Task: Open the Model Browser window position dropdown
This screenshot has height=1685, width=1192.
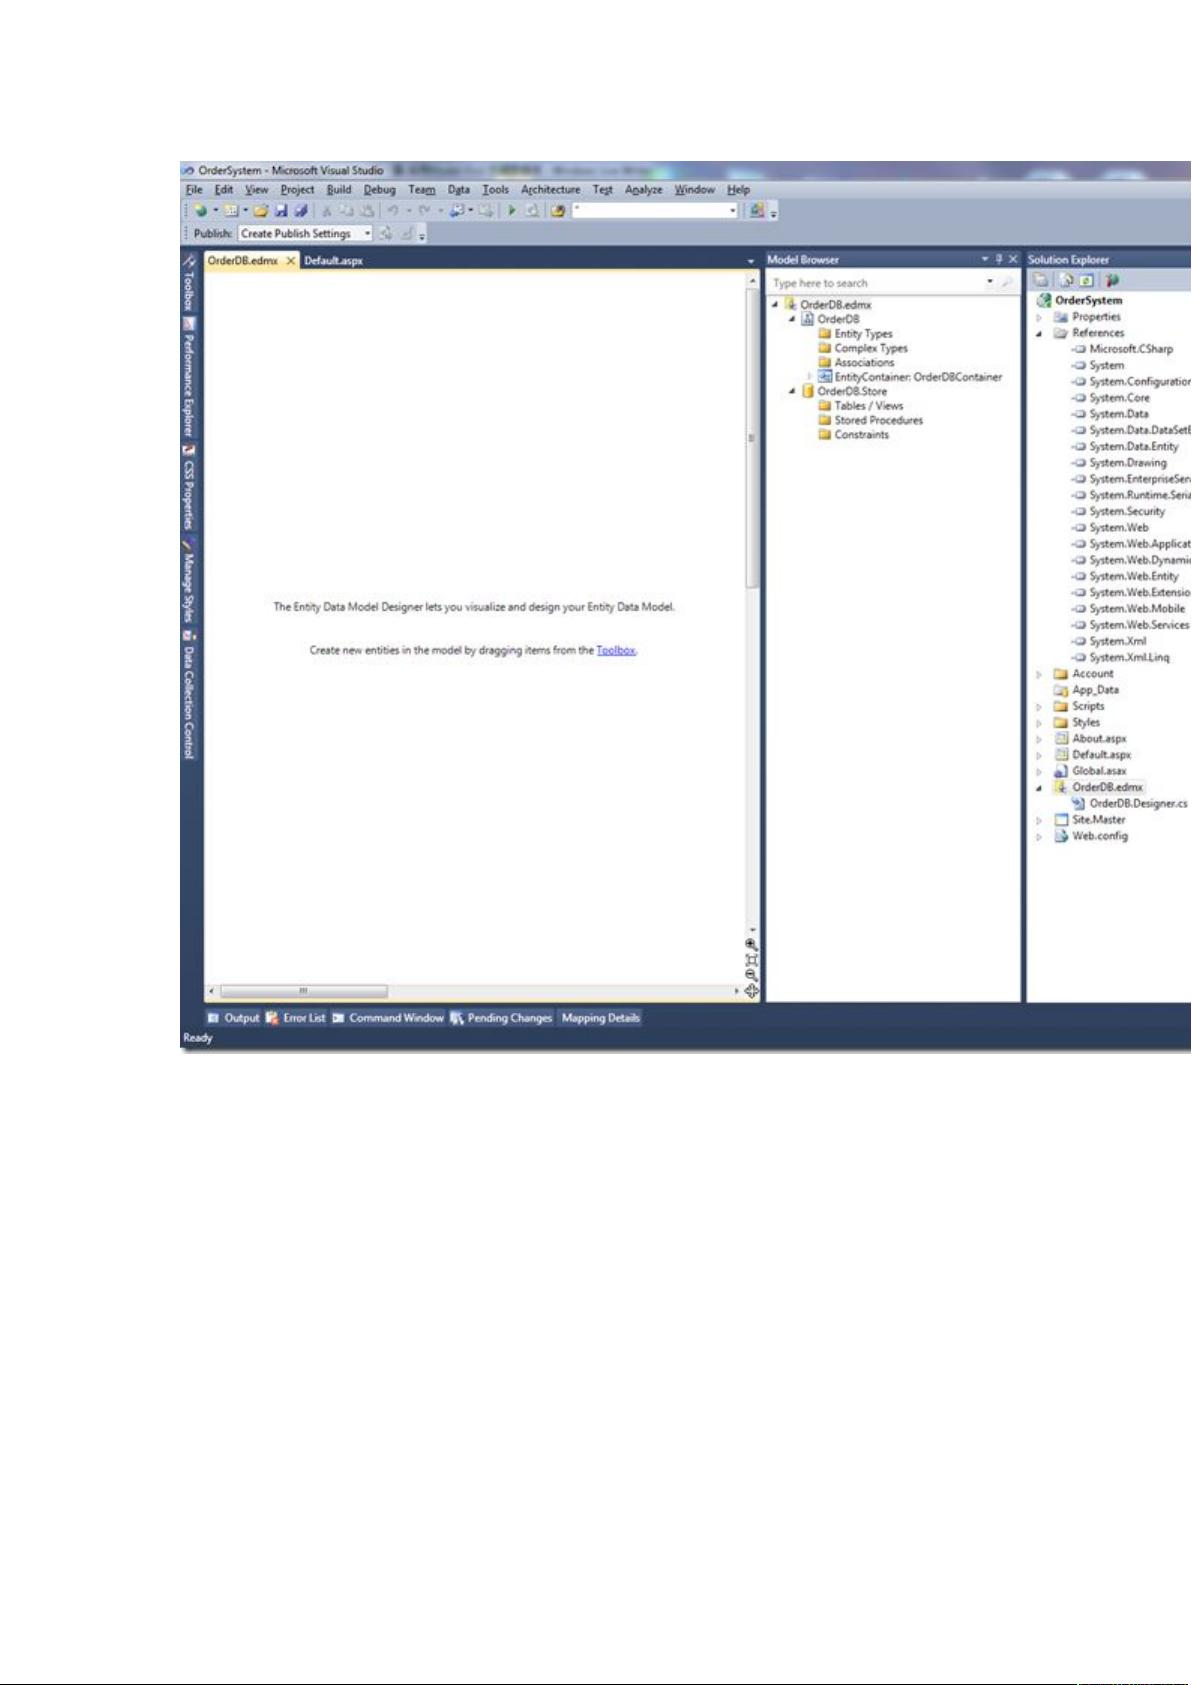Action: [985, 259]
